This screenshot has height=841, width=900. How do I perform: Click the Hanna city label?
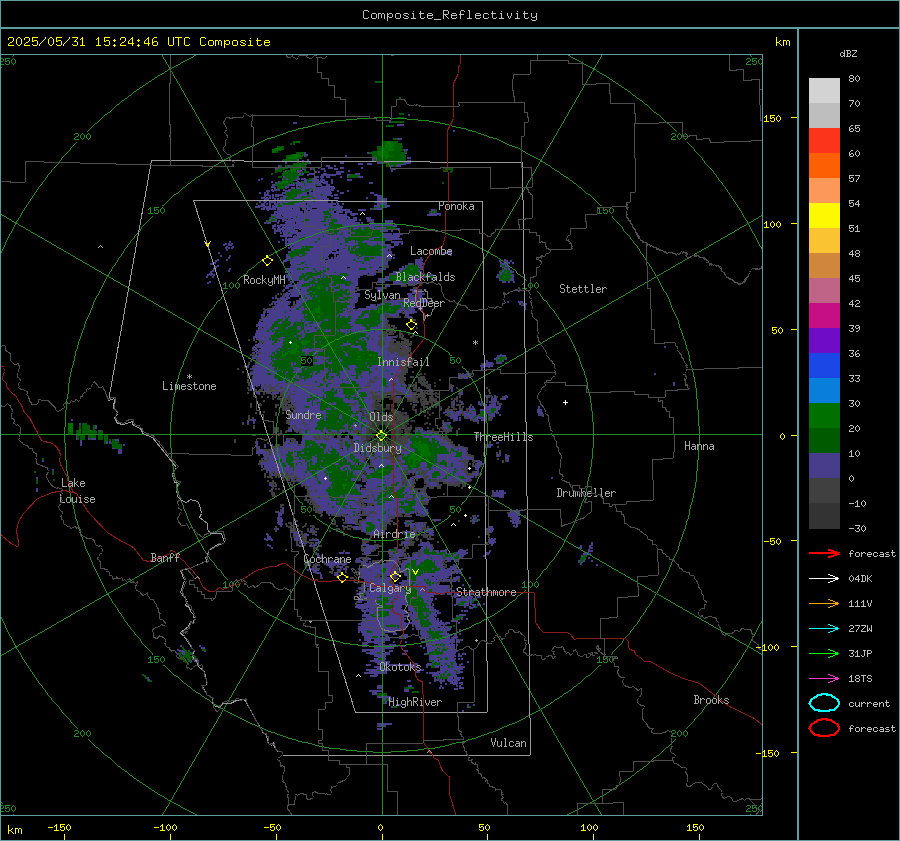point(699,446)
